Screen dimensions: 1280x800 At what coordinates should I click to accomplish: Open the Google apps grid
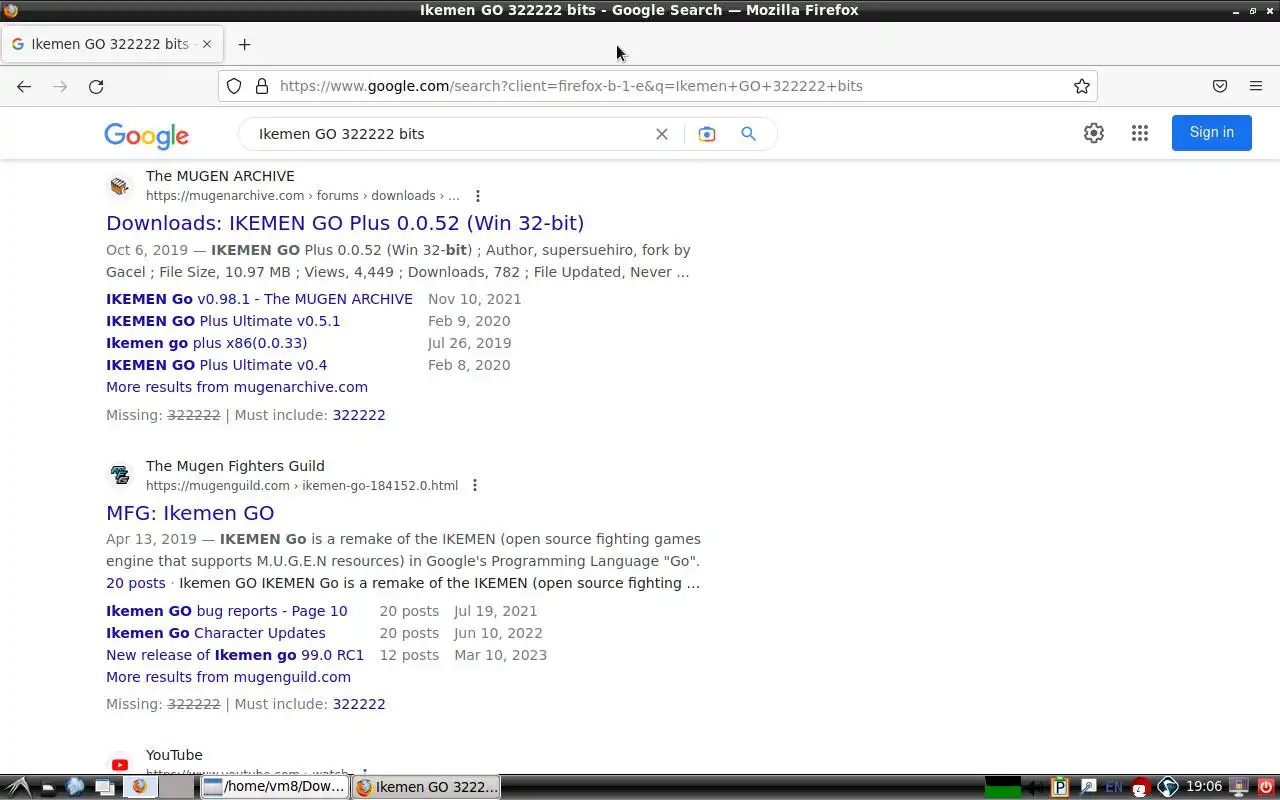pyautogui.click(x=1140, y=133)
